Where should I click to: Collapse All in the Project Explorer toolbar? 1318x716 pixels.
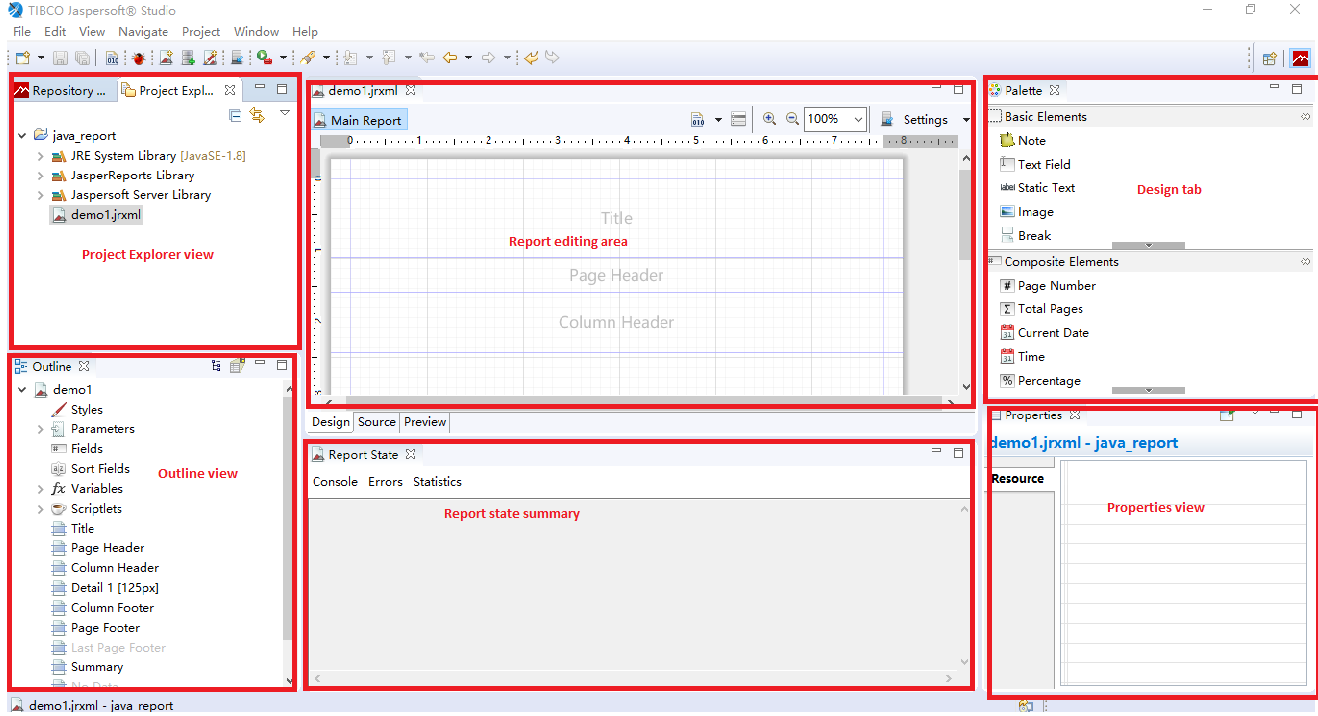pos(235,114)
